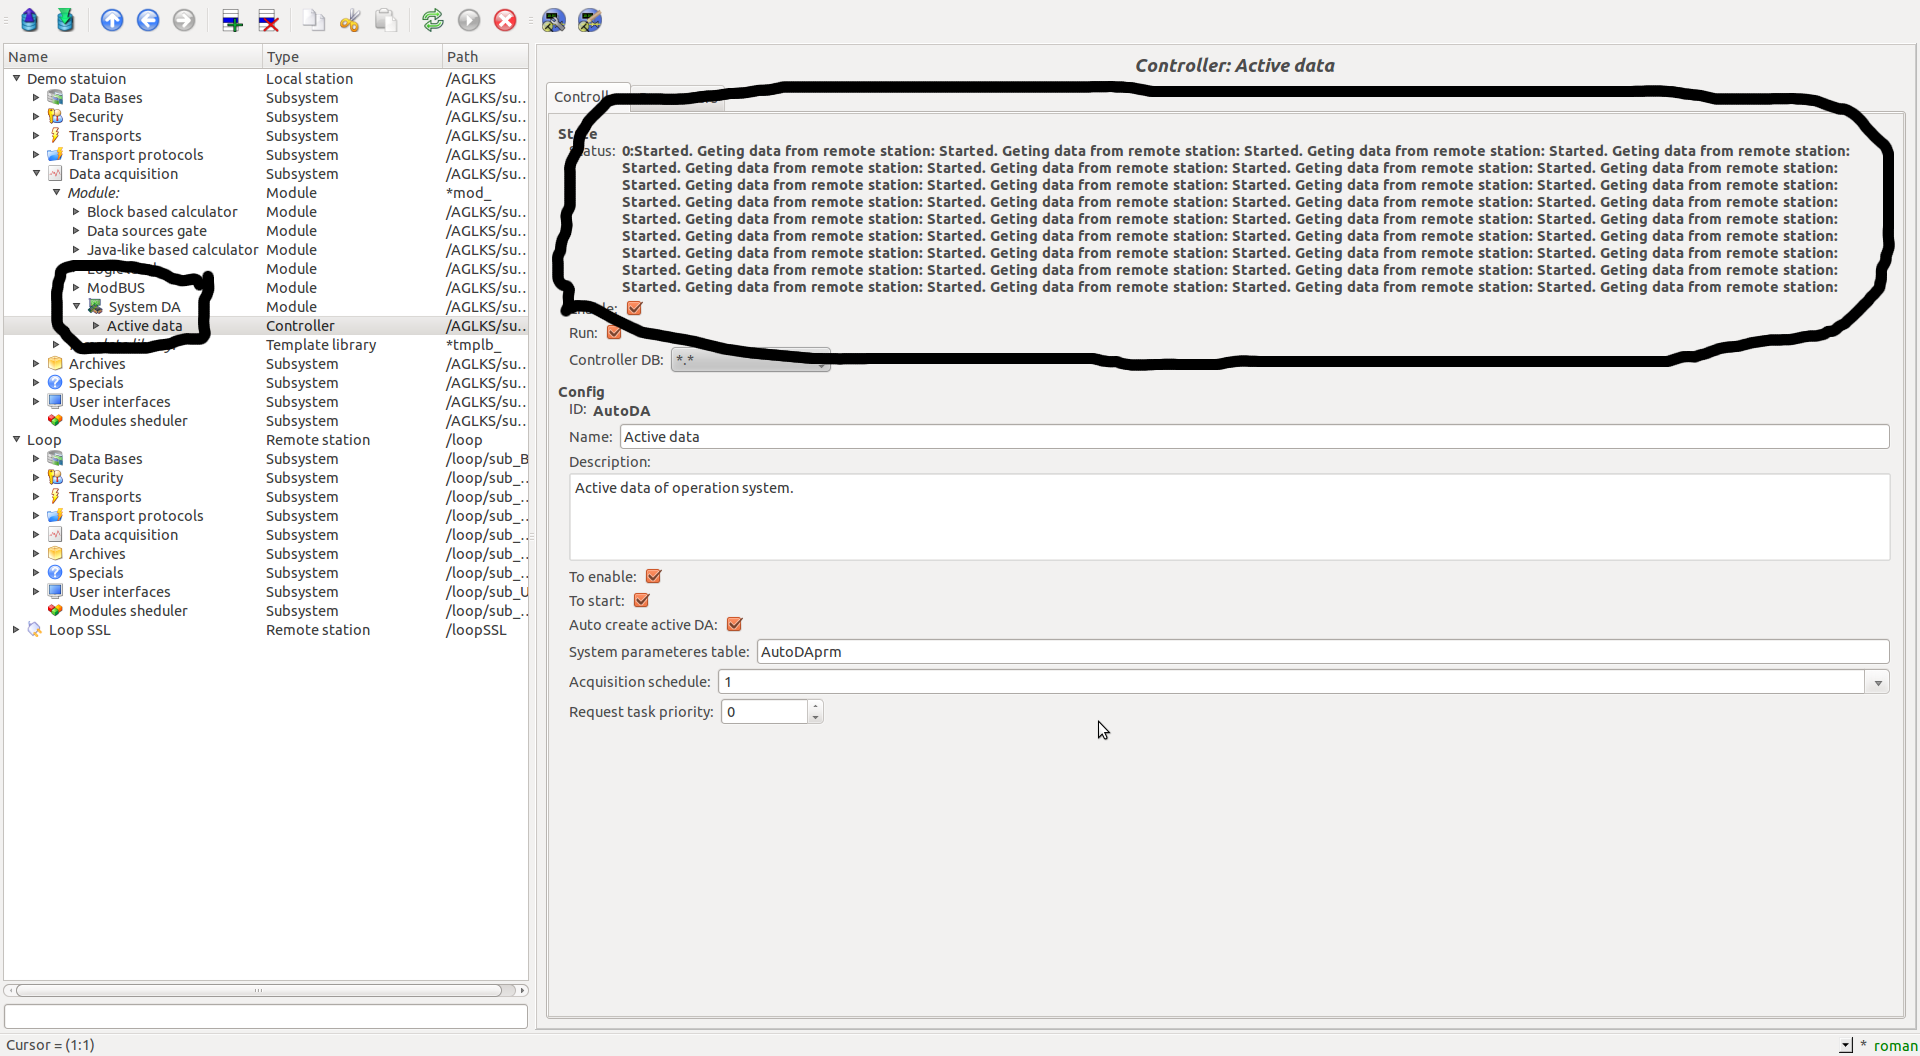This screenshot has width=1920, height=1056.
Task: Disable Auto create active DA checkbox
Action: pos(735,625)
